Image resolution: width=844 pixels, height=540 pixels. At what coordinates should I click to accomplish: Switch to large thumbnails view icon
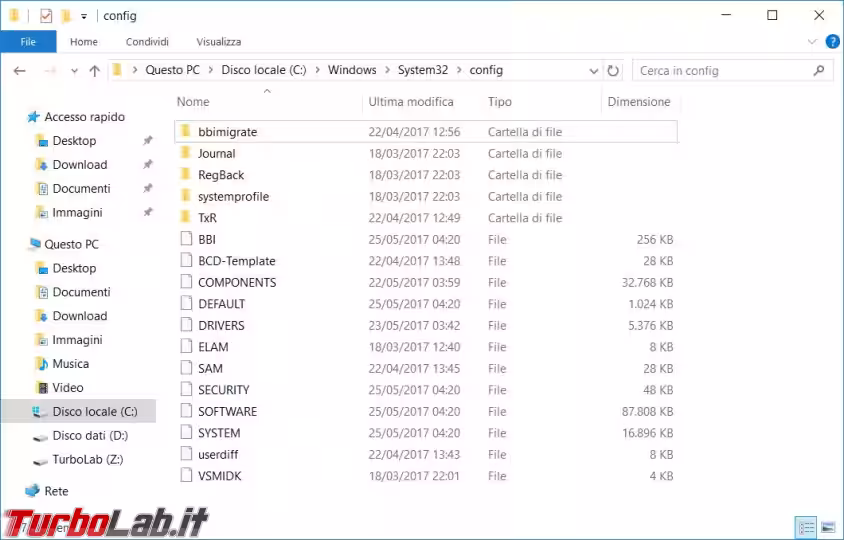coord(827,526)
